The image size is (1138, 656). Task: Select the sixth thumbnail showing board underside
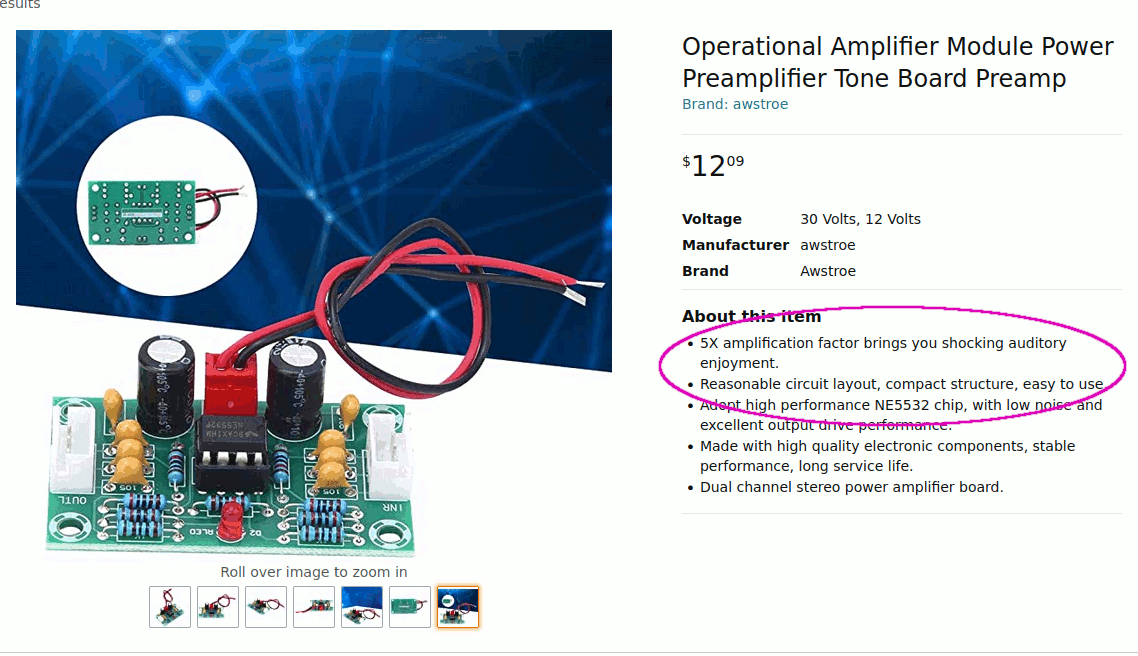tap(409, 607)
